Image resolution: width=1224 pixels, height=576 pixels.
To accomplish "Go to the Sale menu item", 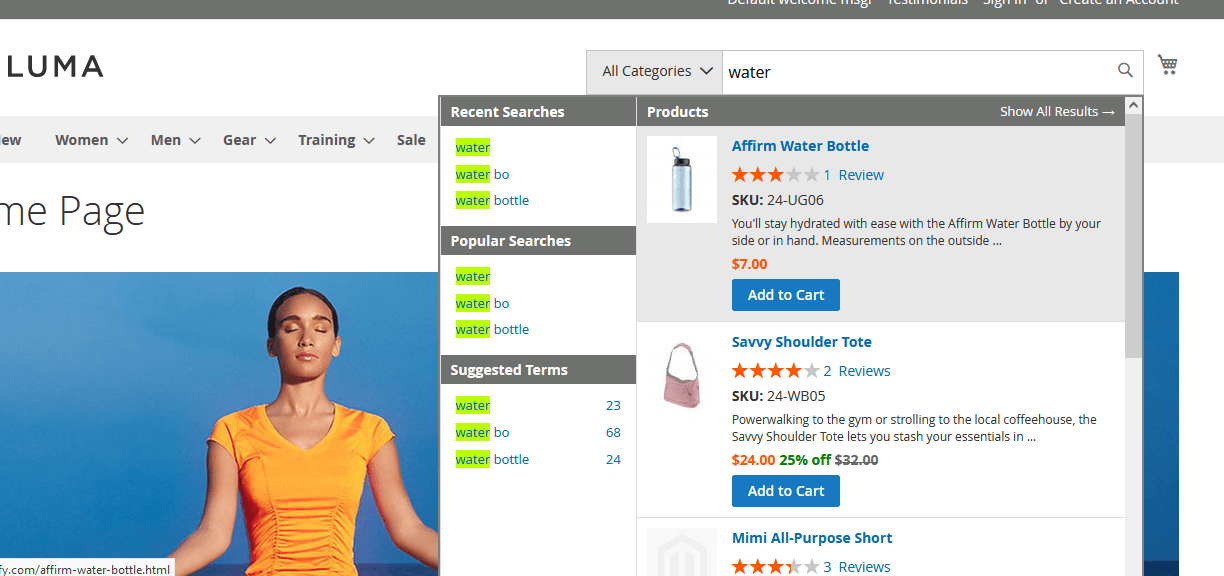I will coord(411,140).
